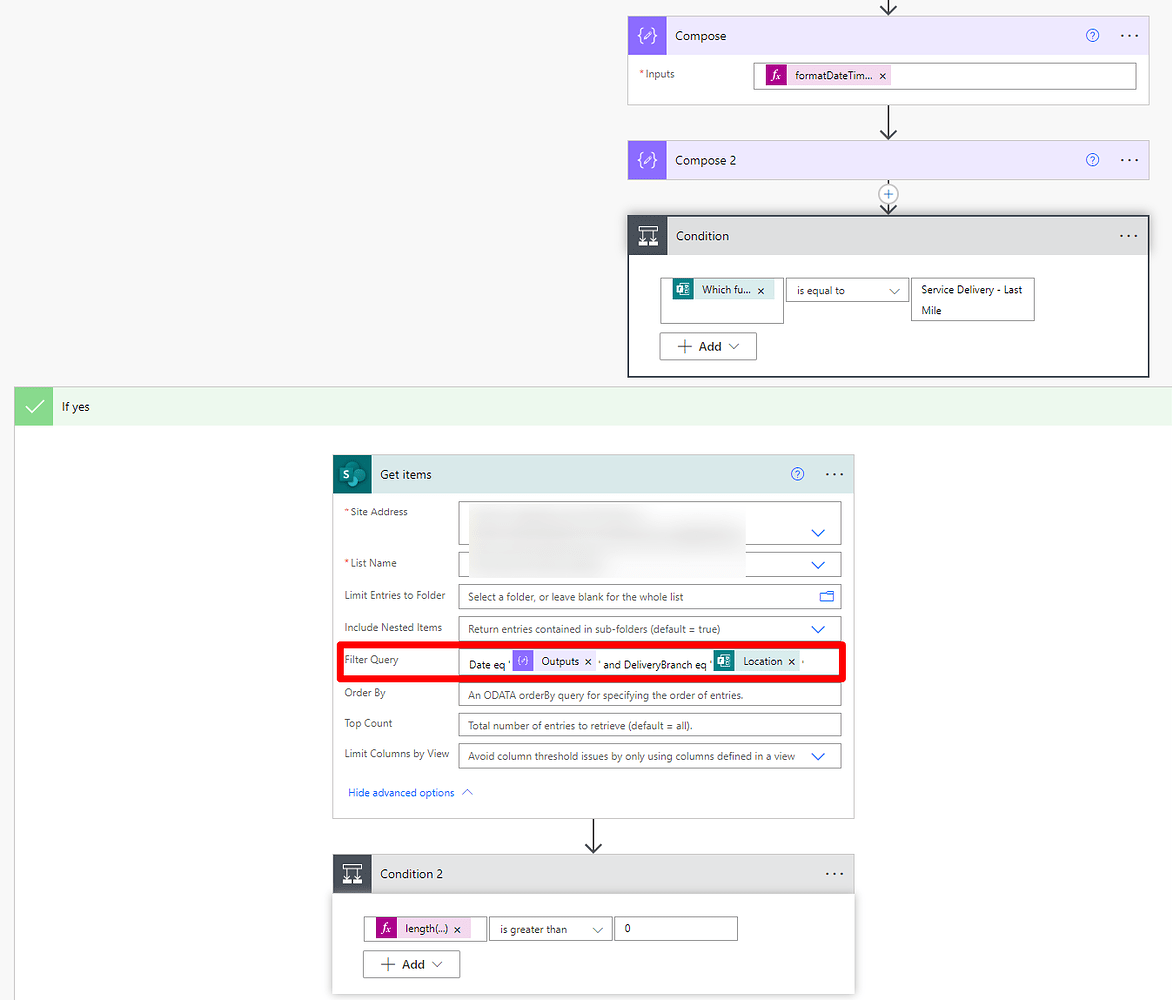Remove the Outputs token from Filter Query
Image resolution: width=1172 pixels, height=1000 pixels.
[588, 661]
